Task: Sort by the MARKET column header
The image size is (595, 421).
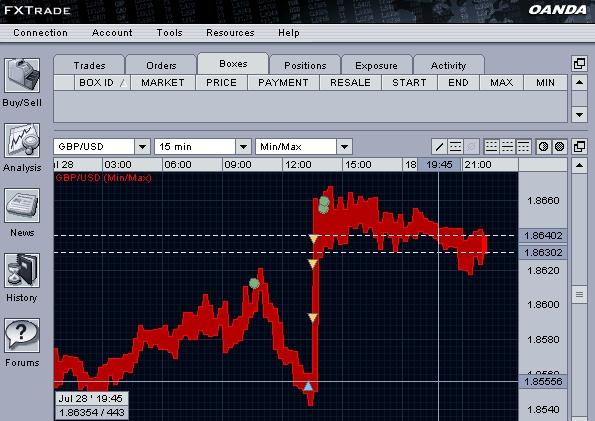Action: 163,83
